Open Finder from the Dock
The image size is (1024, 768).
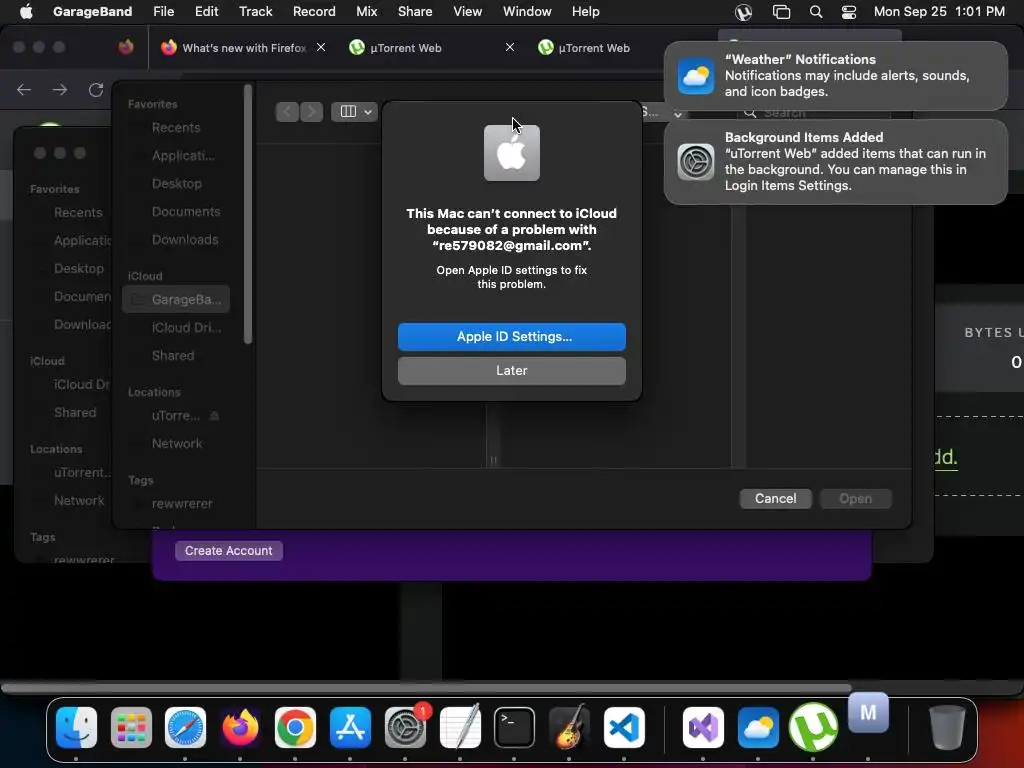(76, 727)
